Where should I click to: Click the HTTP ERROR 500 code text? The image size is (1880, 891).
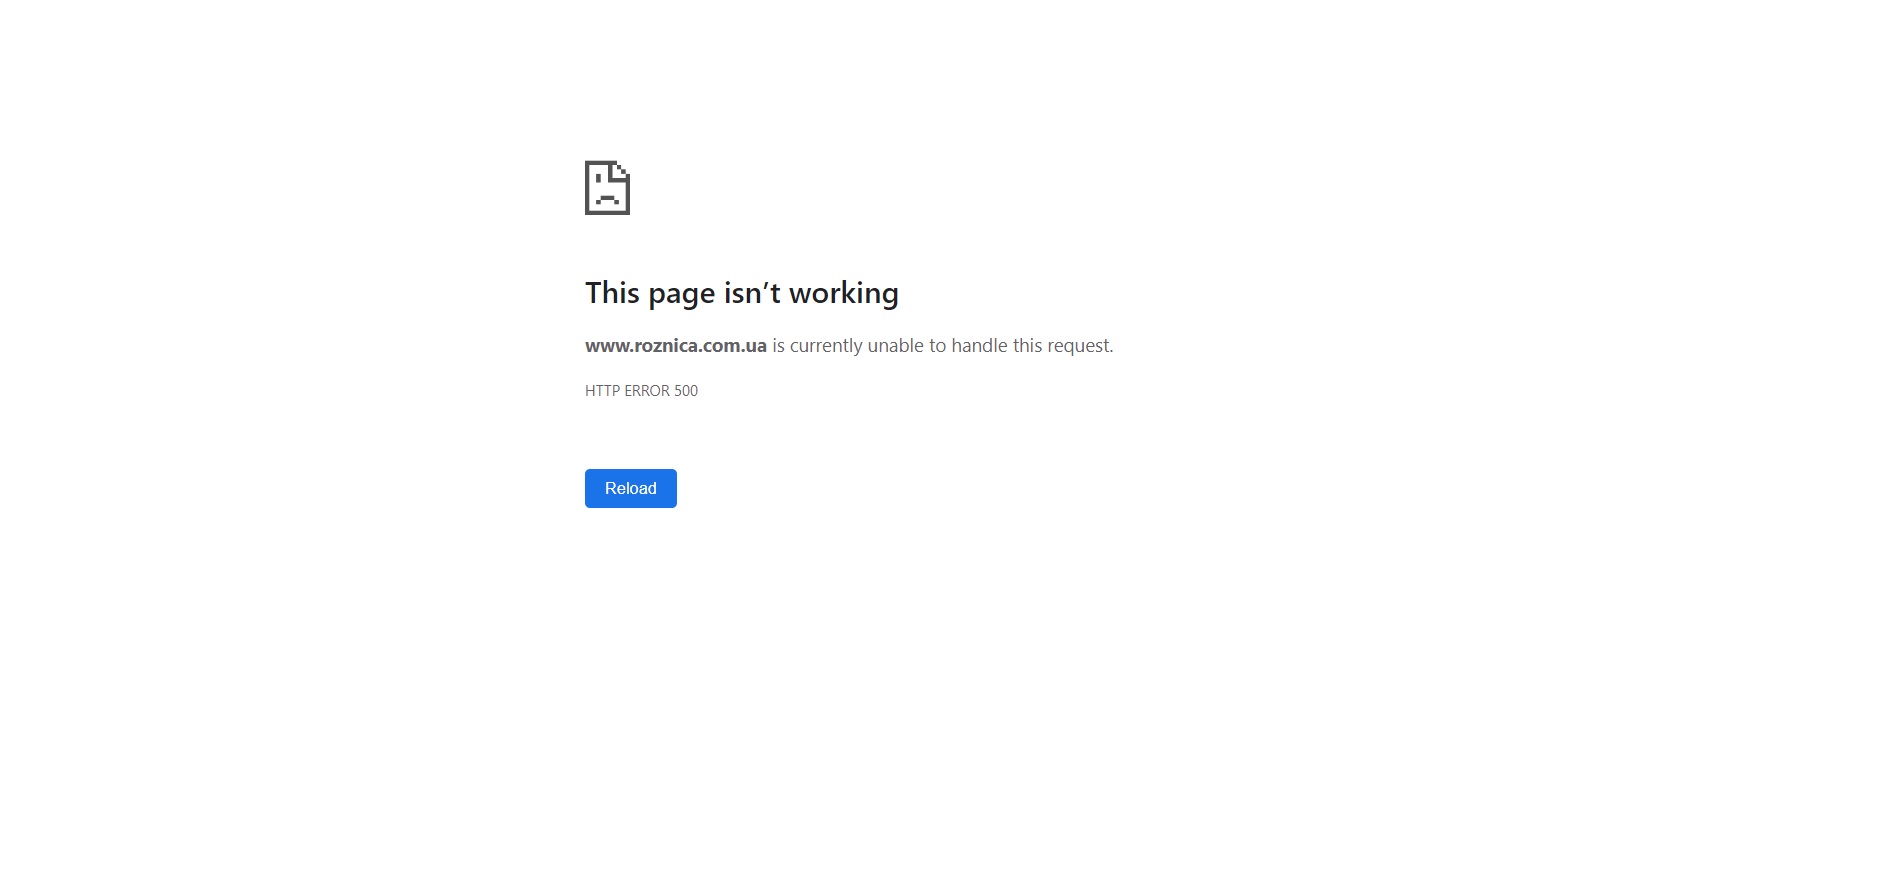tap(641, 391)
